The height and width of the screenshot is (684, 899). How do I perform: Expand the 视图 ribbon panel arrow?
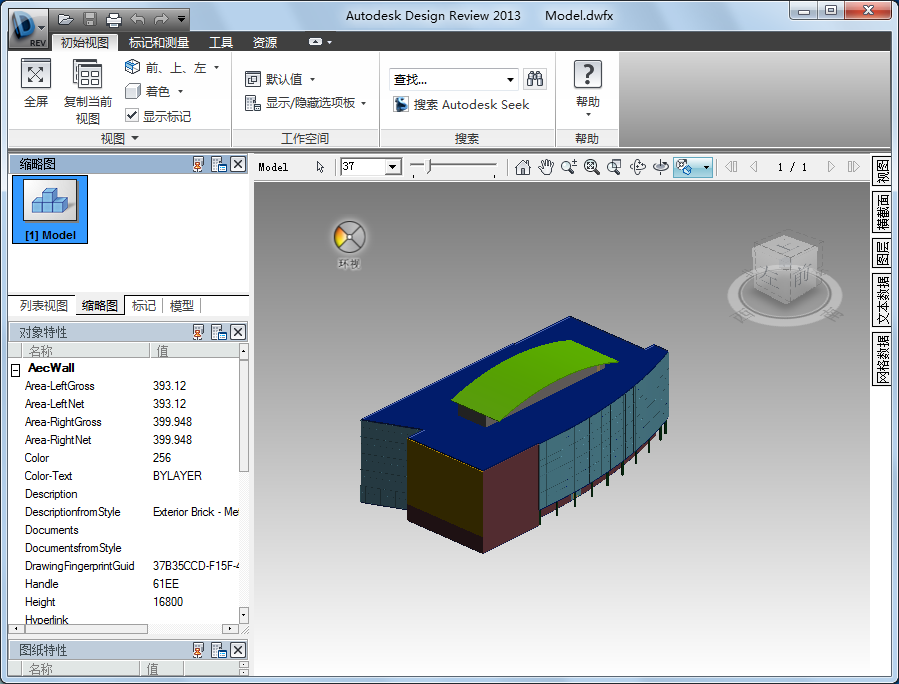[x=135, y=138]
